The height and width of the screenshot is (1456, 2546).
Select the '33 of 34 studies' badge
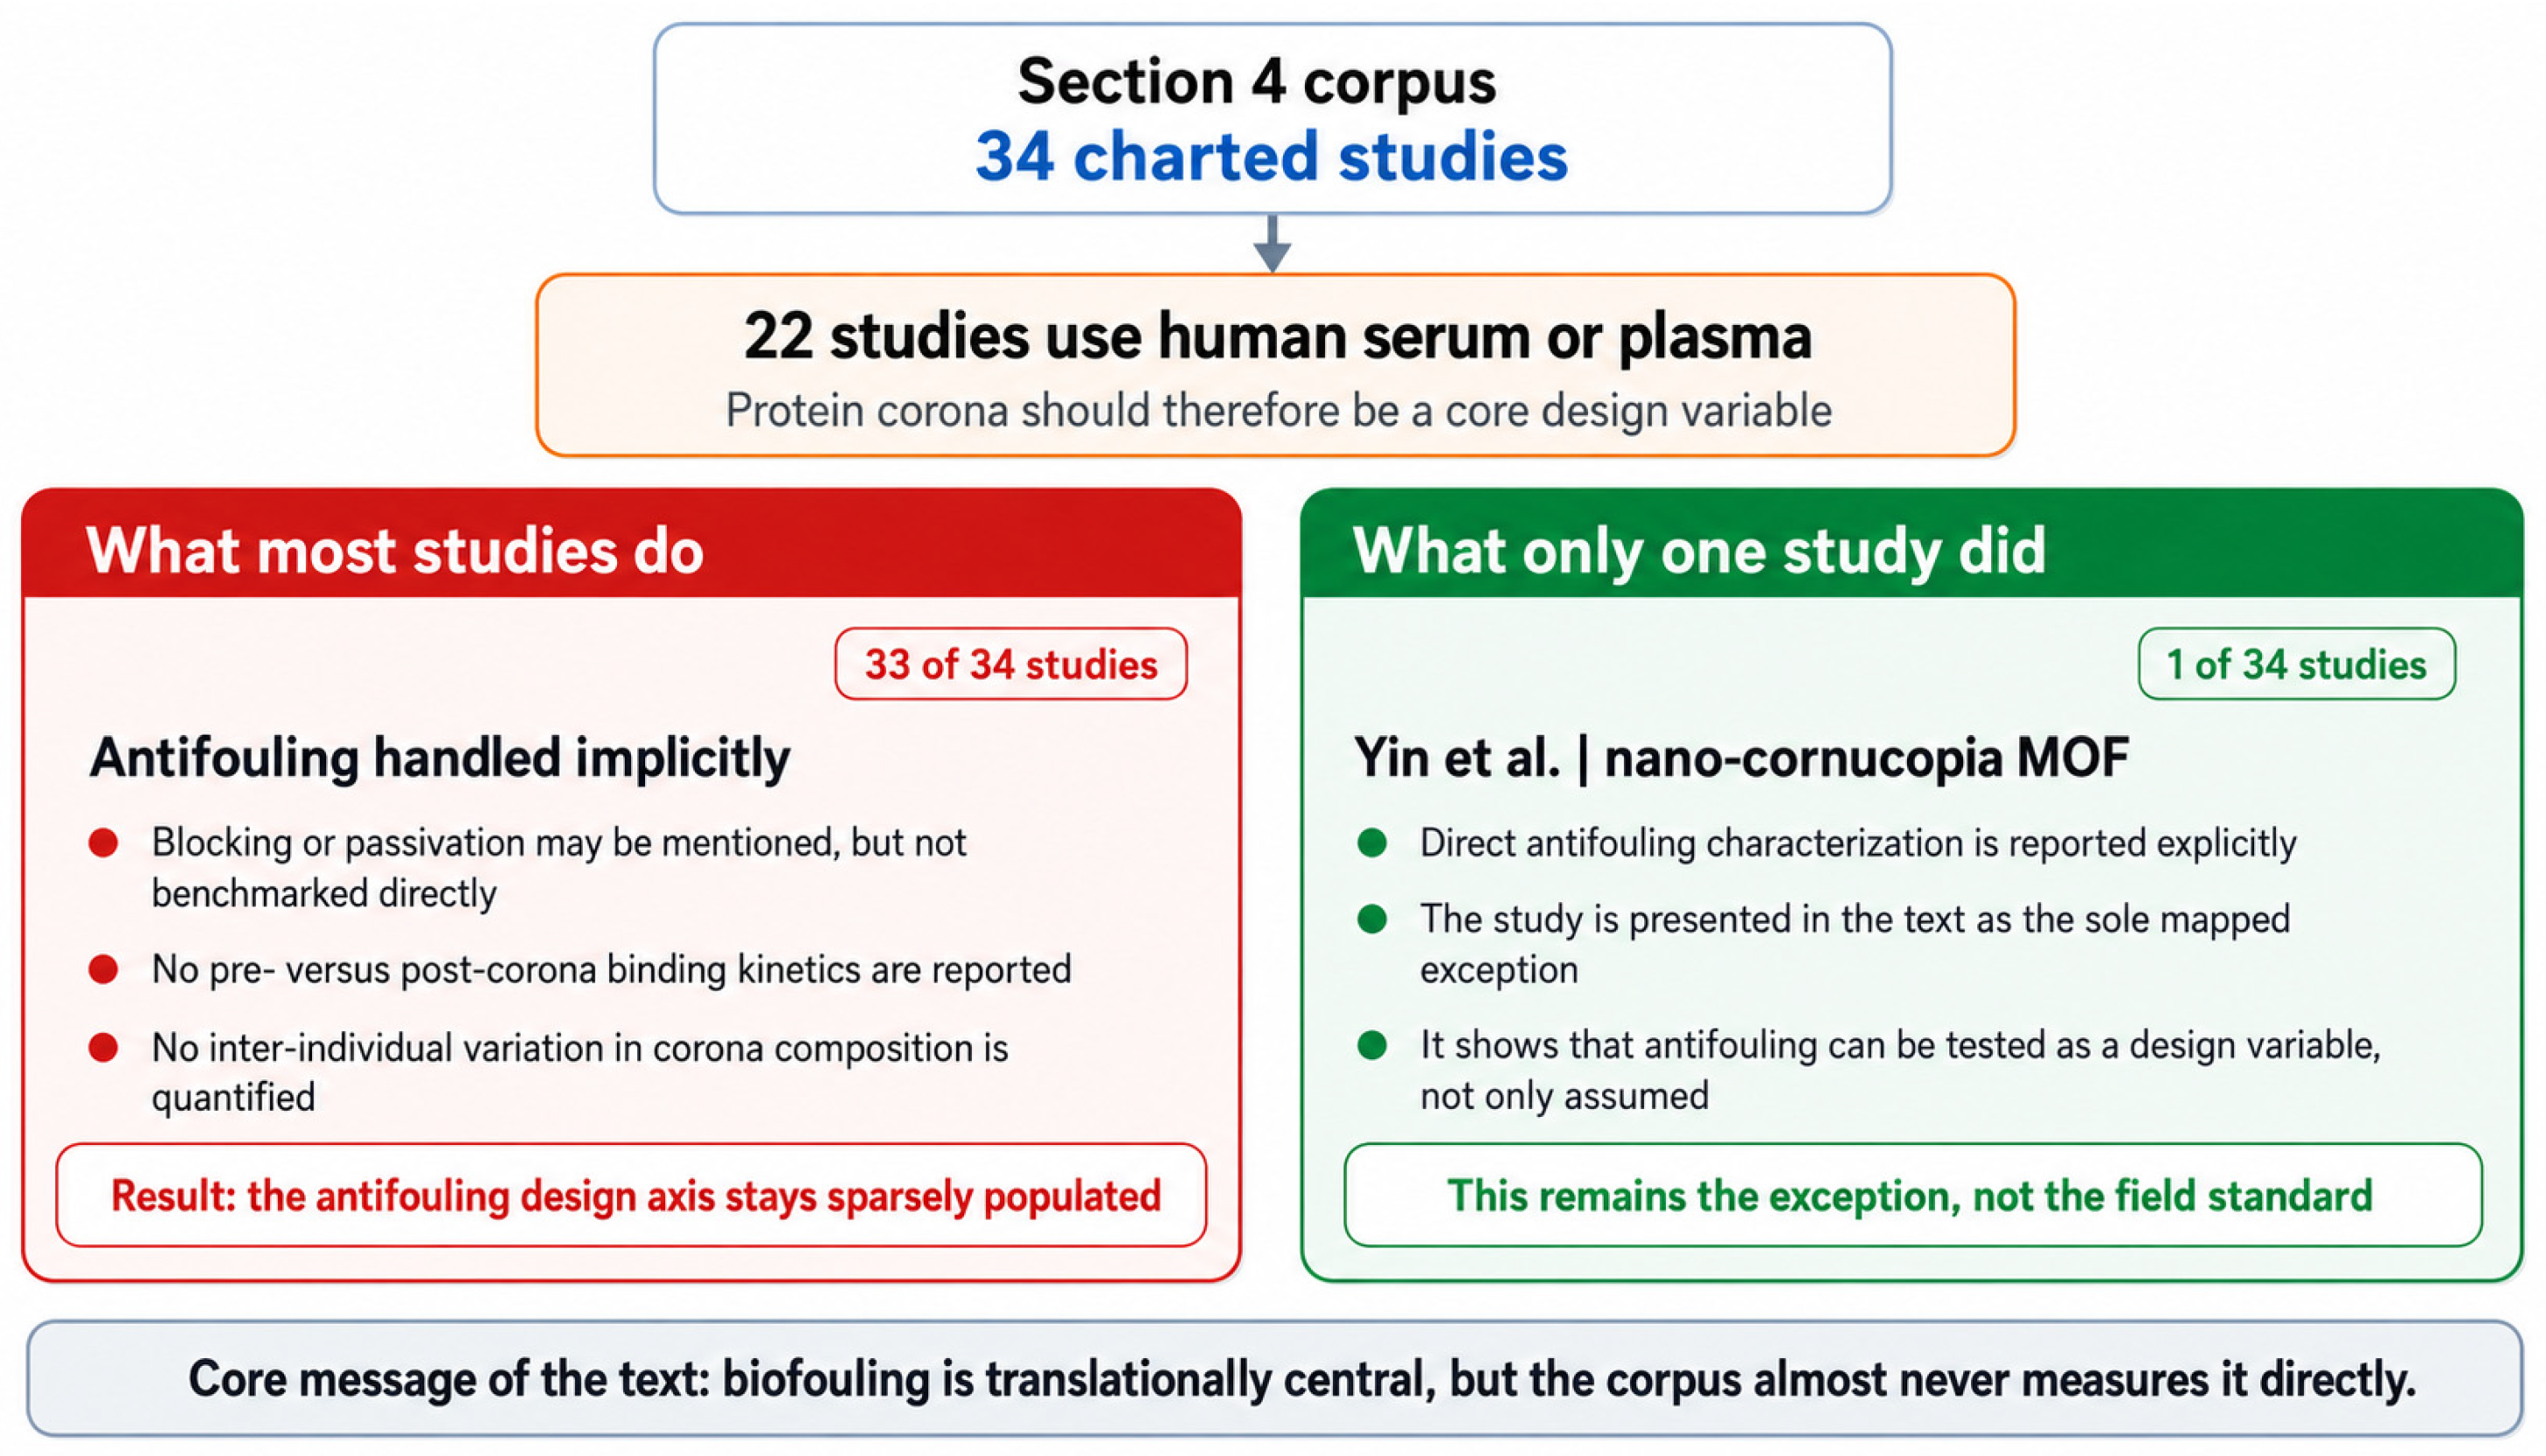point(1011,664)
